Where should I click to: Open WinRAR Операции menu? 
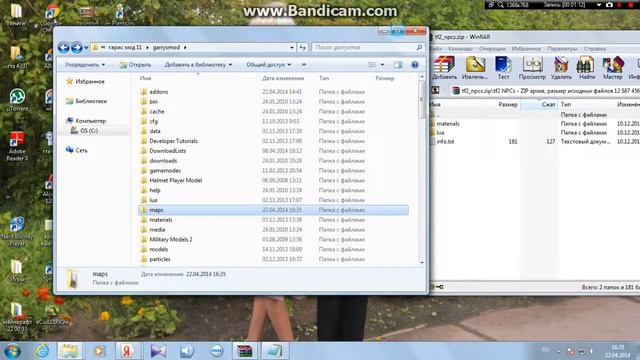[492, 49]
